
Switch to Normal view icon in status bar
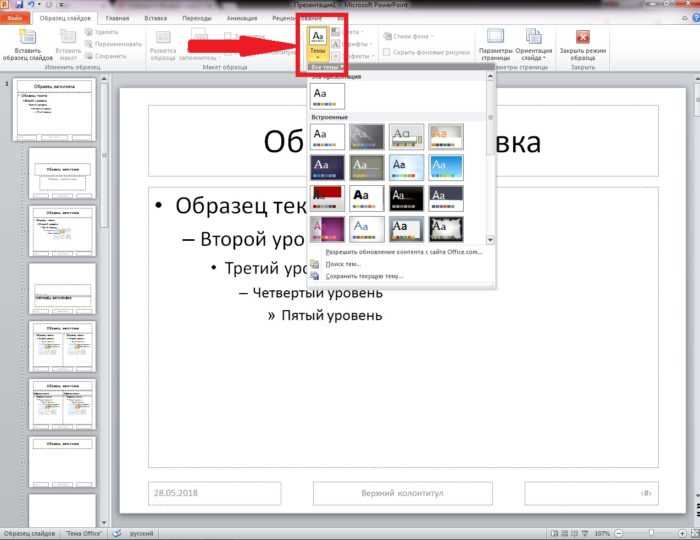coord(554,533)
